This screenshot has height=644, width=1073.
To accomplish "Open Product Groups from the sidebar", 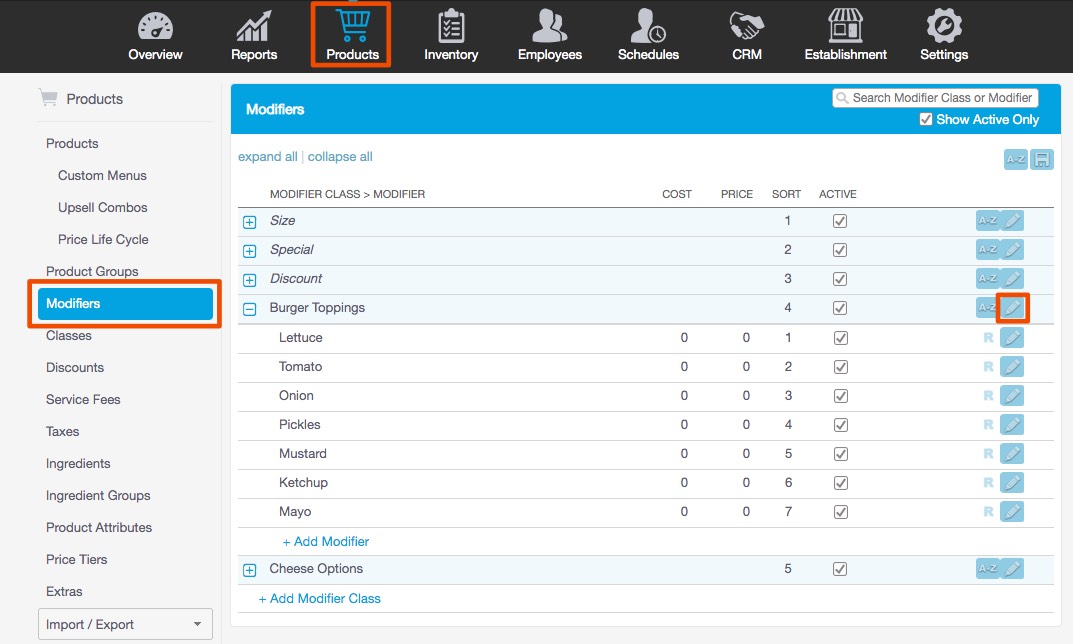I will pos(92,271).
